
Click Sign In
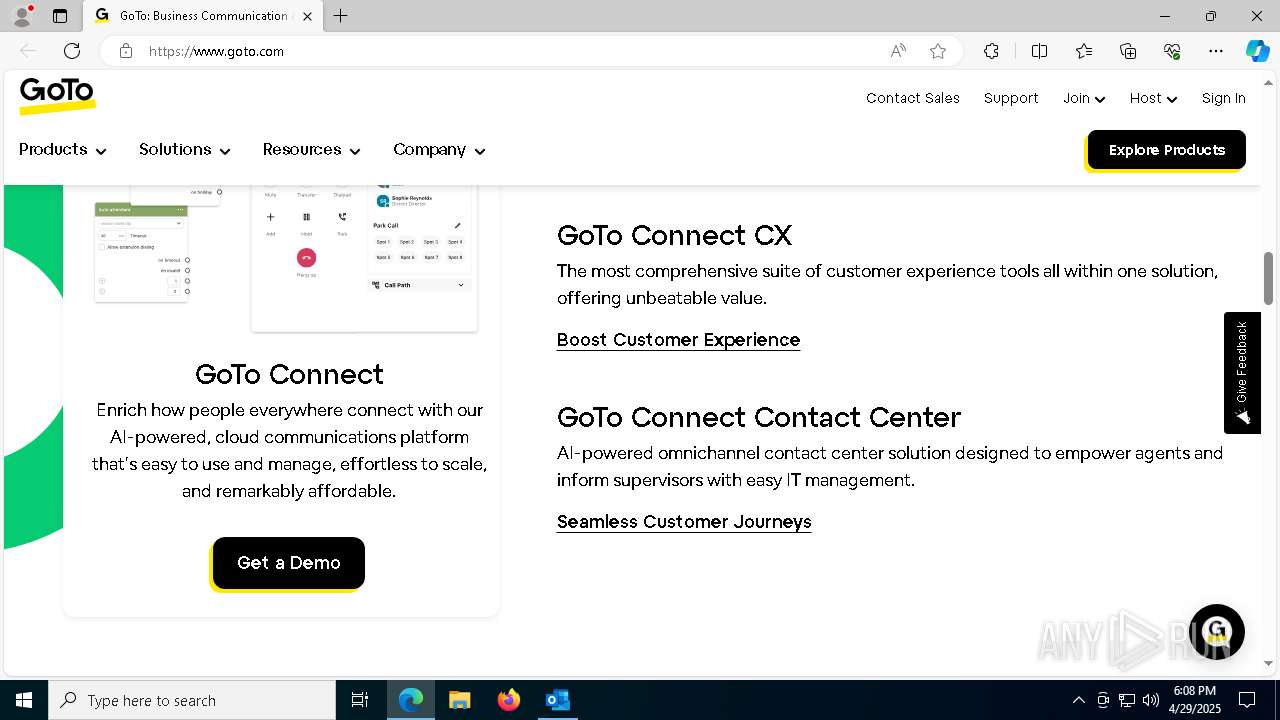(x=1223, y=98)
